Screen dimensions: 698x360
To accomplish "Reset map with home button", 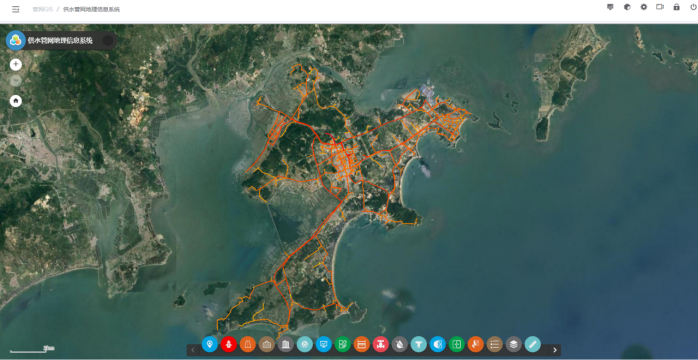I will click(x=16, y=101).
